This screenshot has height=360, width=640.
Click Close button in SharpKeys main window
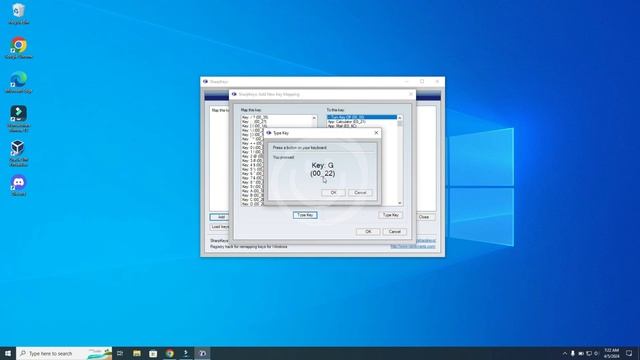[x=424, y=217]
